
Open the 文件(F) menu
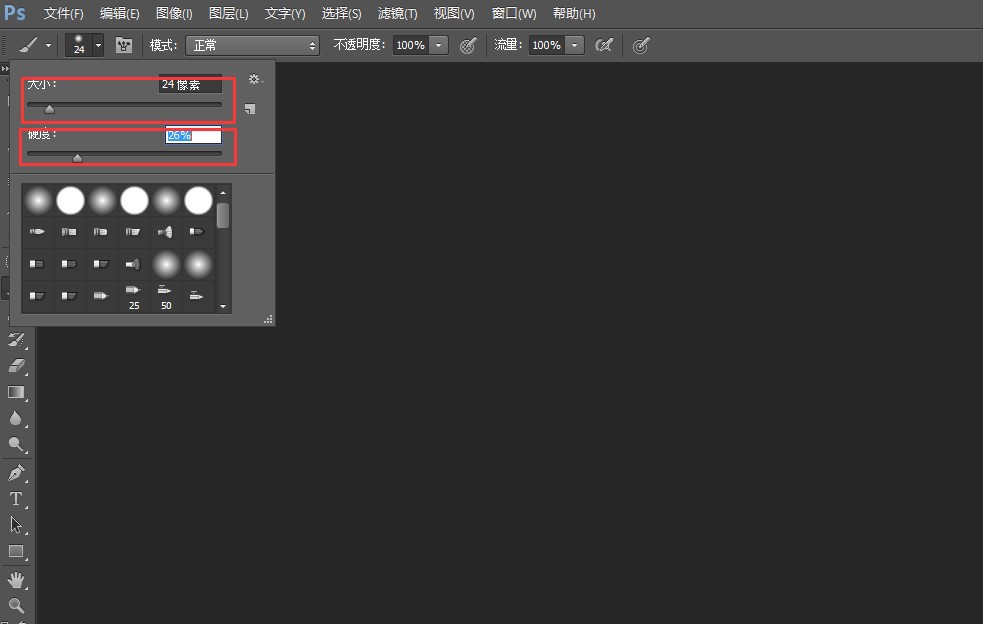63,13
